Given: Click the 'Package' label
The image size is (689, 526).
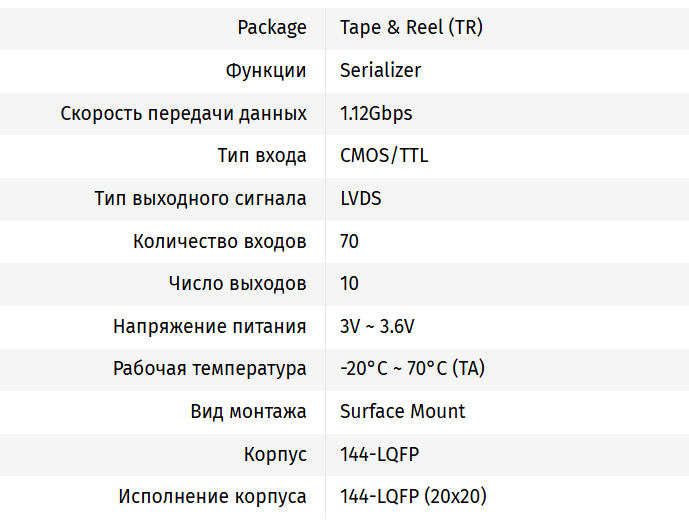Looking at the screenshot, I should point(272,28).
